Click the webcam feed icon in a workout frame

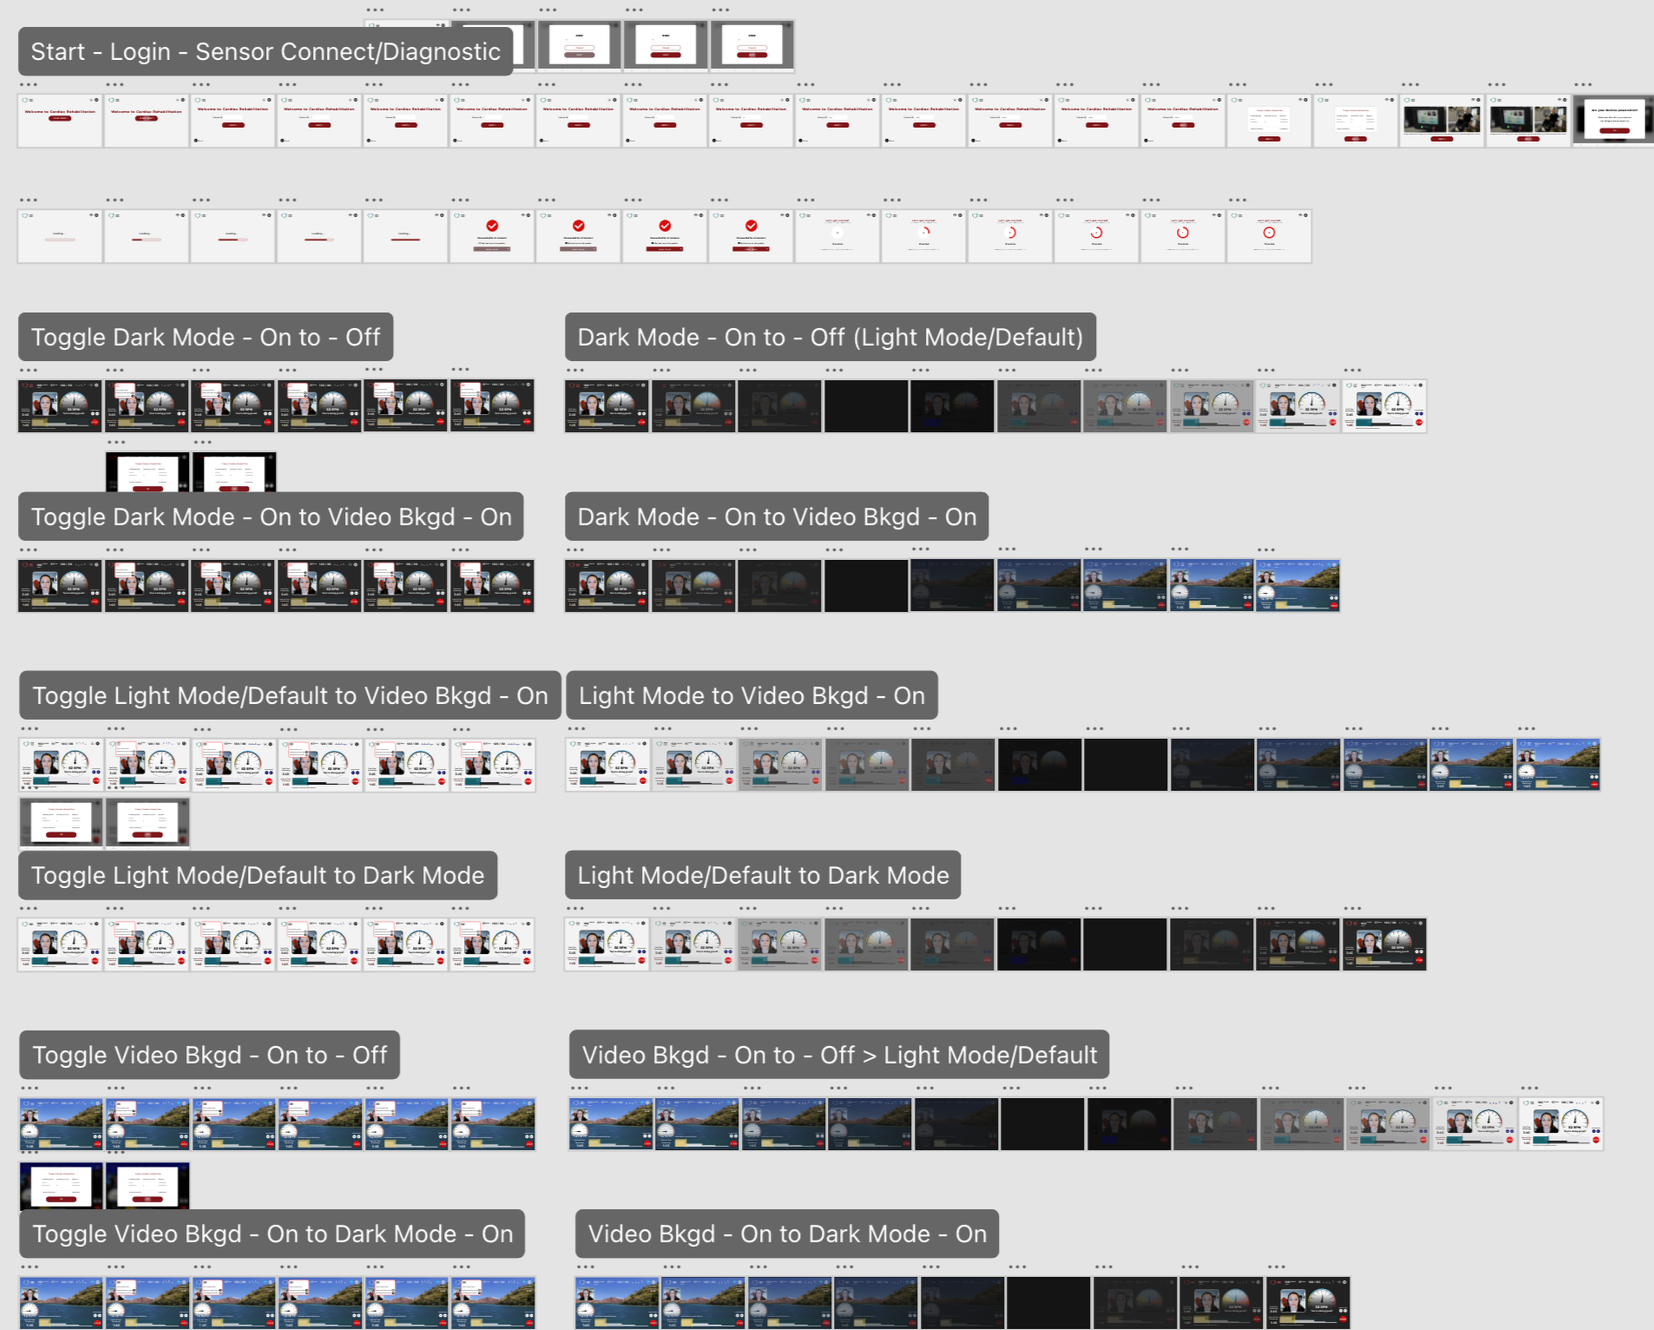pos(592,403)
